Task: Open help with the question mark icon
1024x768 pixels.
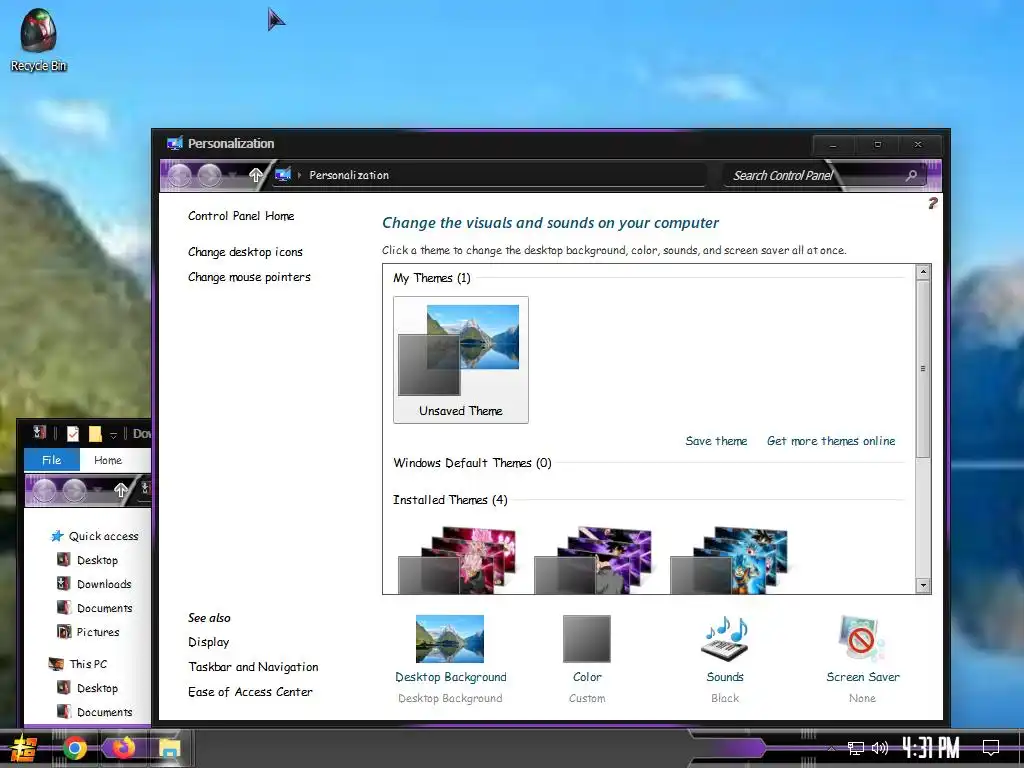Action: [x=933, y=203]
